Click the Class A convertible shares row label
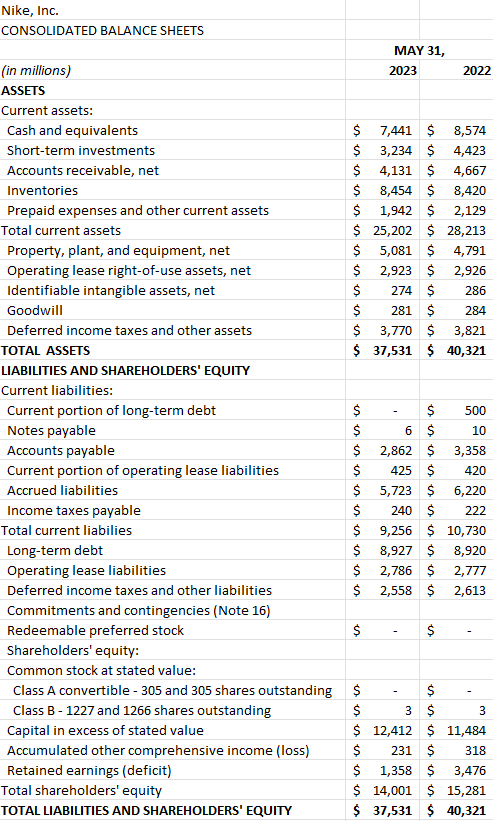Screen dimensions: 493x821 coord(172,691)
